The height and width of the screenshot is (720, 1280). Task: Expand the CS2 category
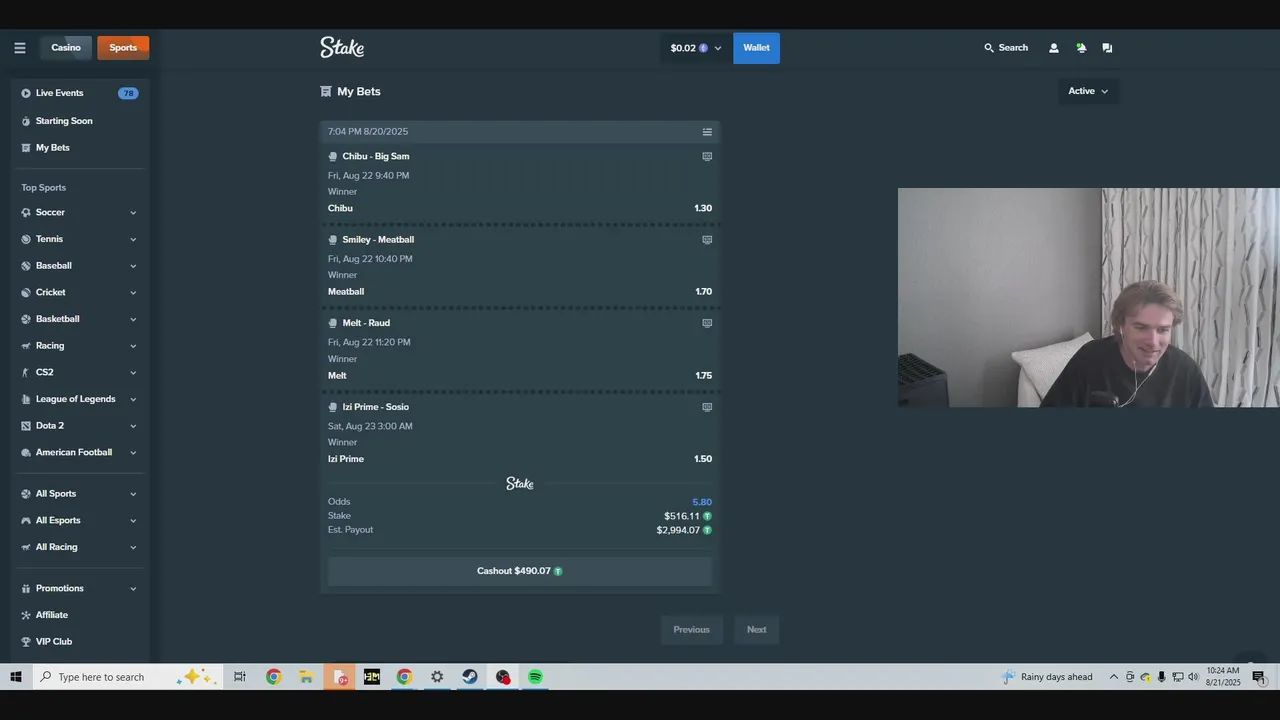(x=133, y=373)
